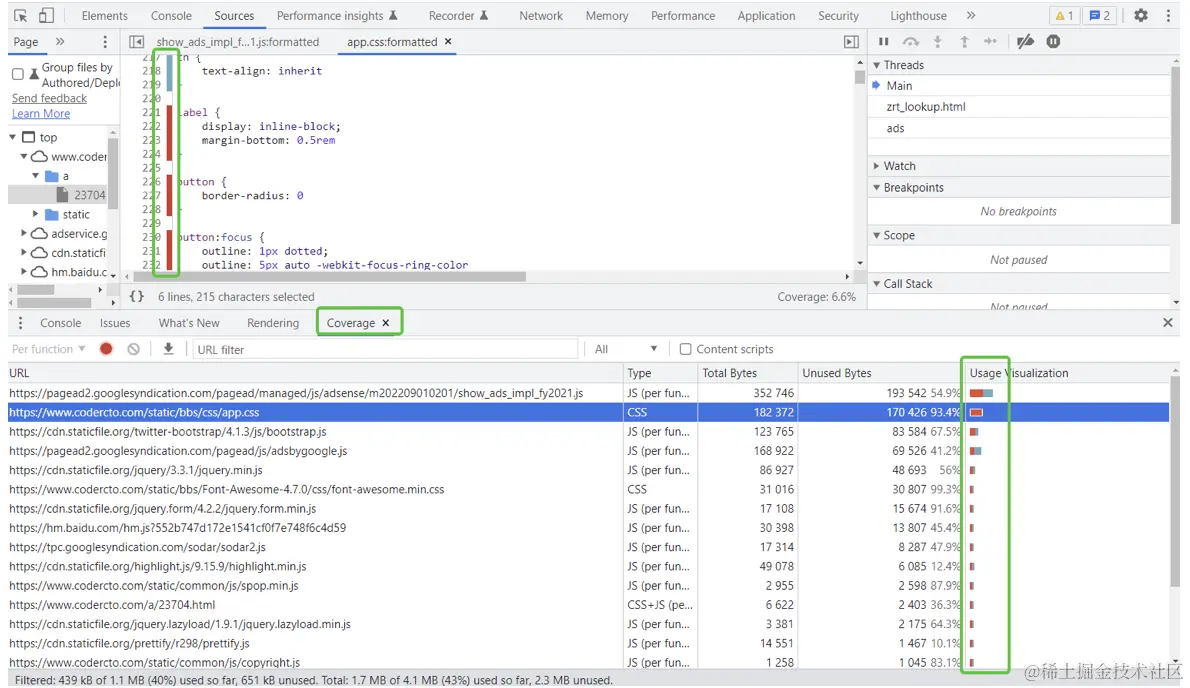The image size is (1190, 688).
Task: Deactivate breakpoints icon
Action: pos(1025,42)
